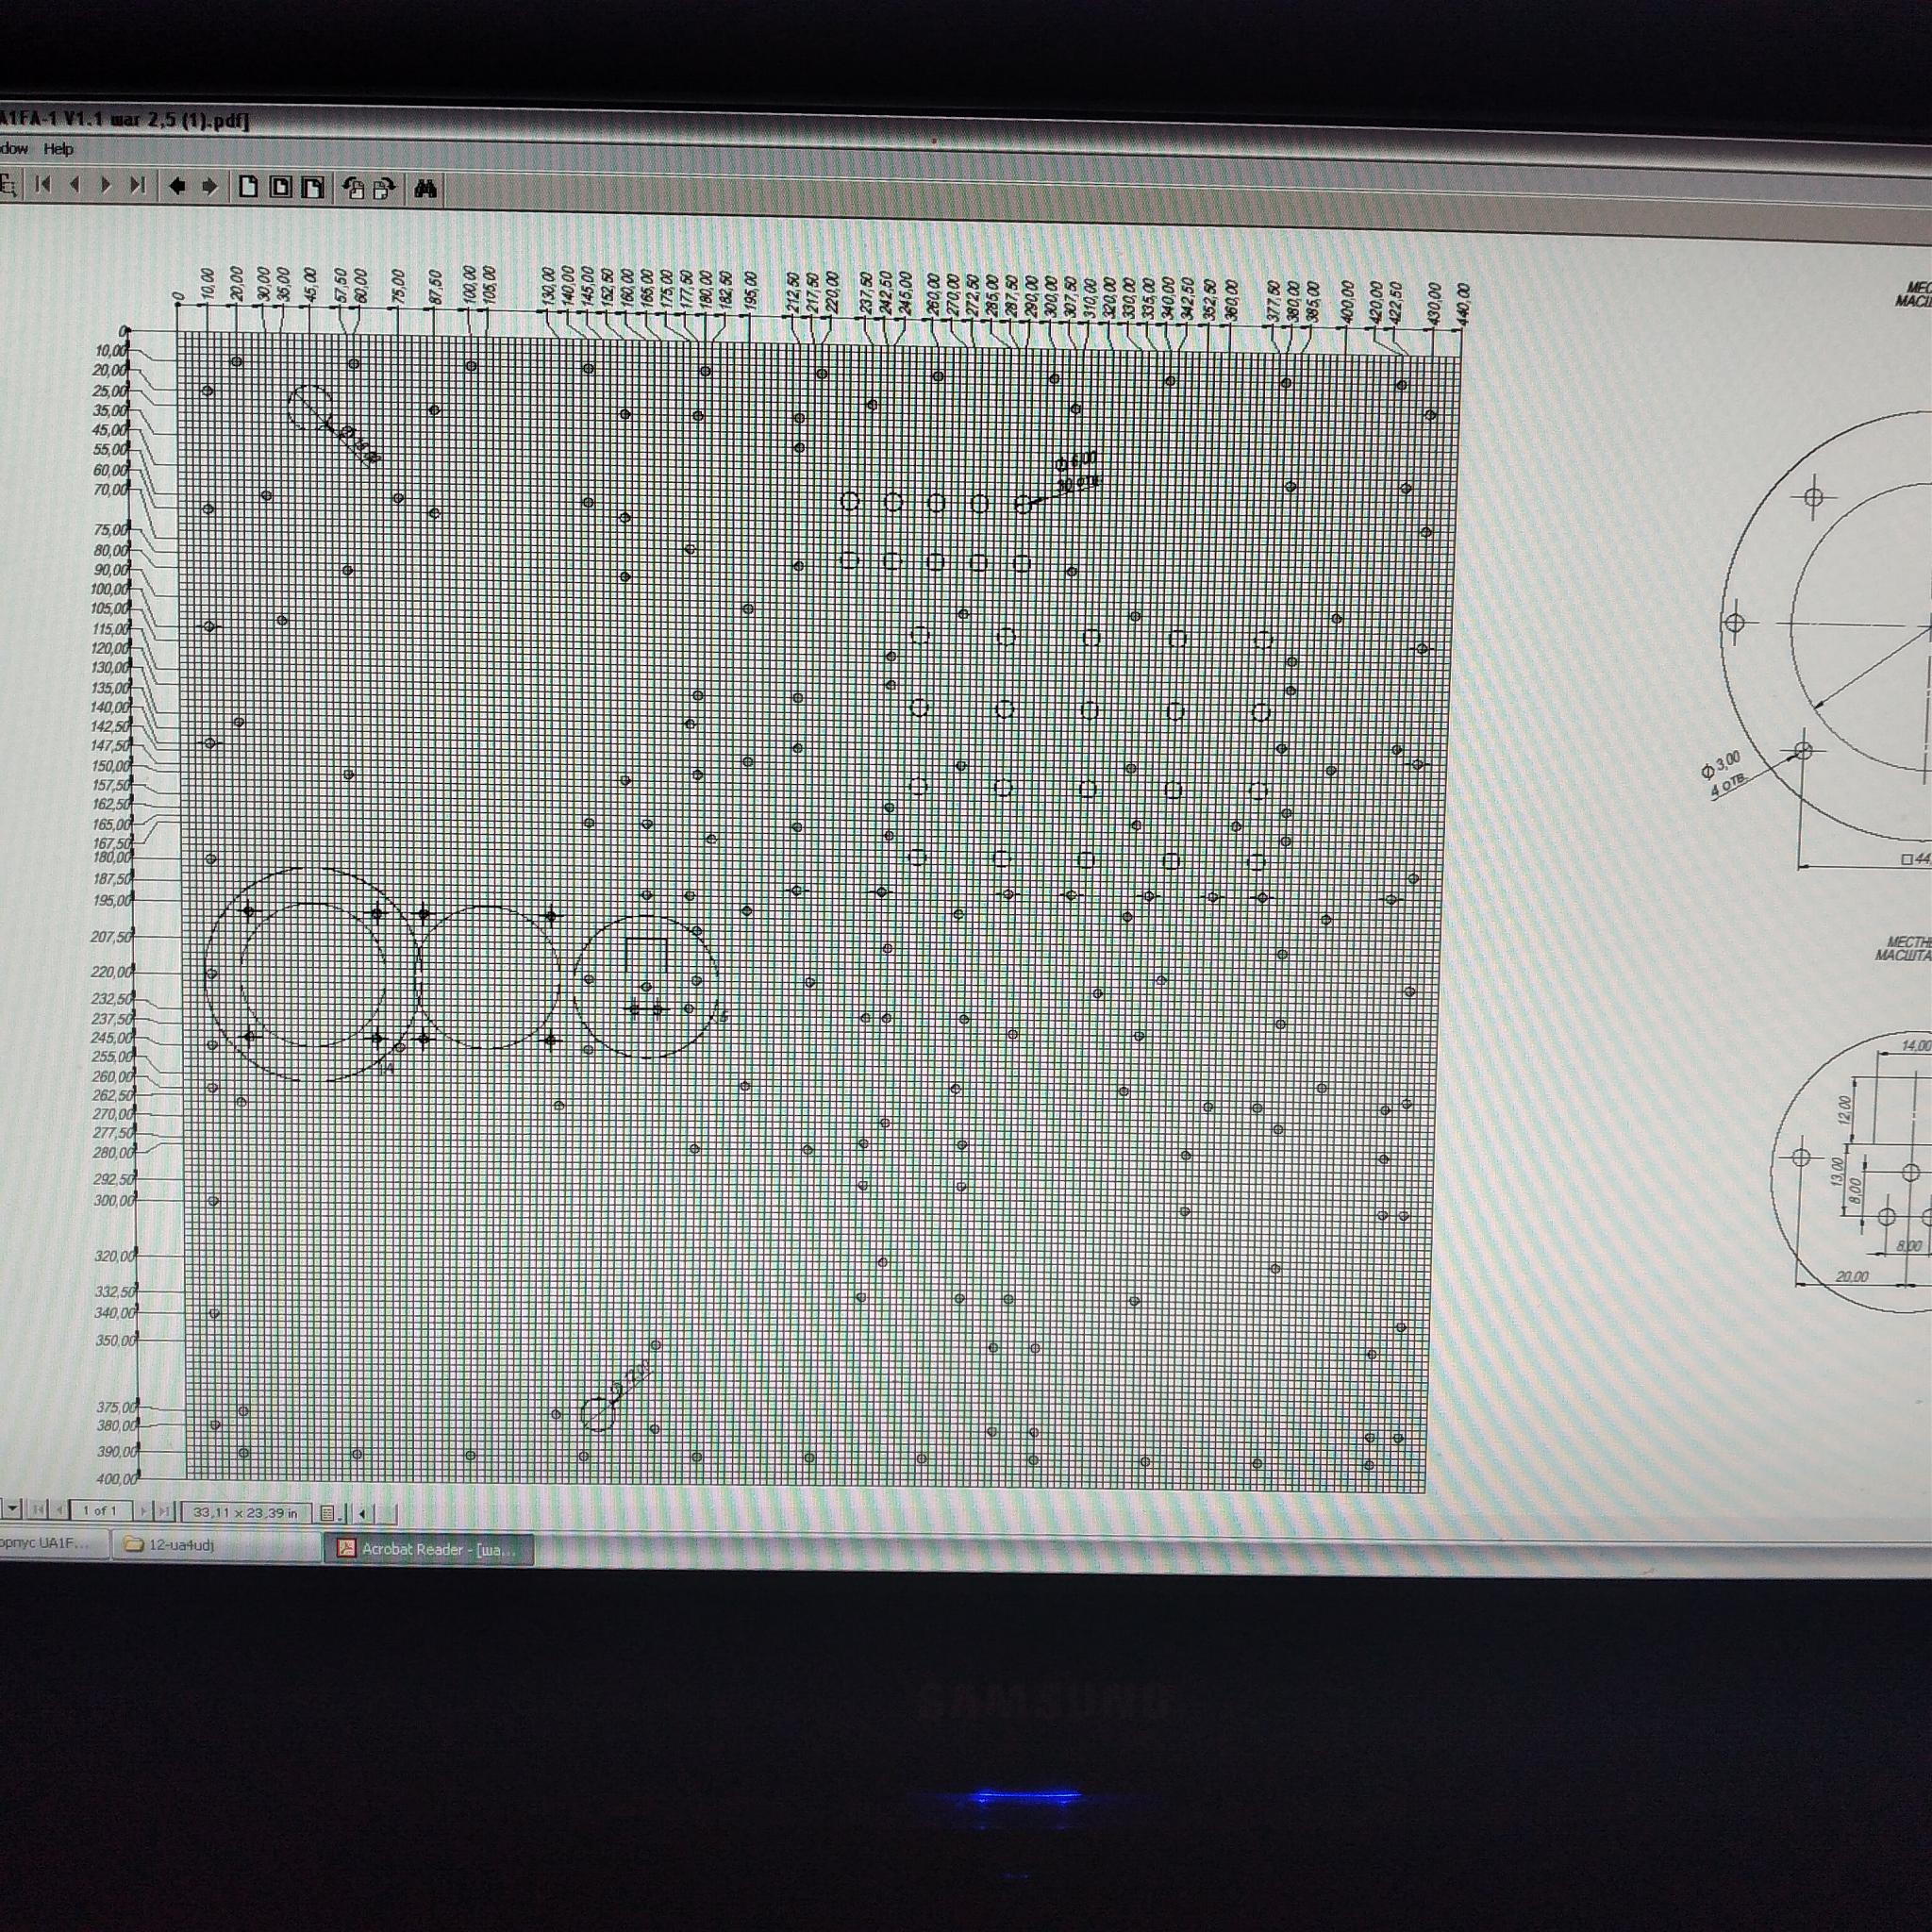Switch to 12-ua4udj folder in taskbar

180,1545
